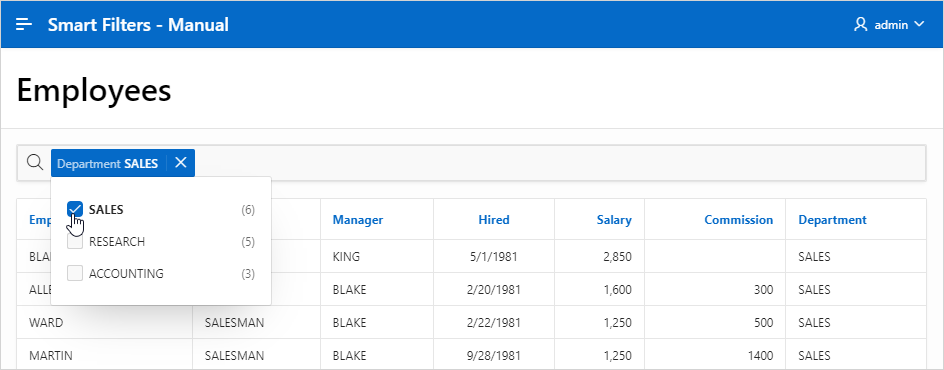Click the admin user profile icon
This screenshot has height=370, width=944.
point(860,25)
